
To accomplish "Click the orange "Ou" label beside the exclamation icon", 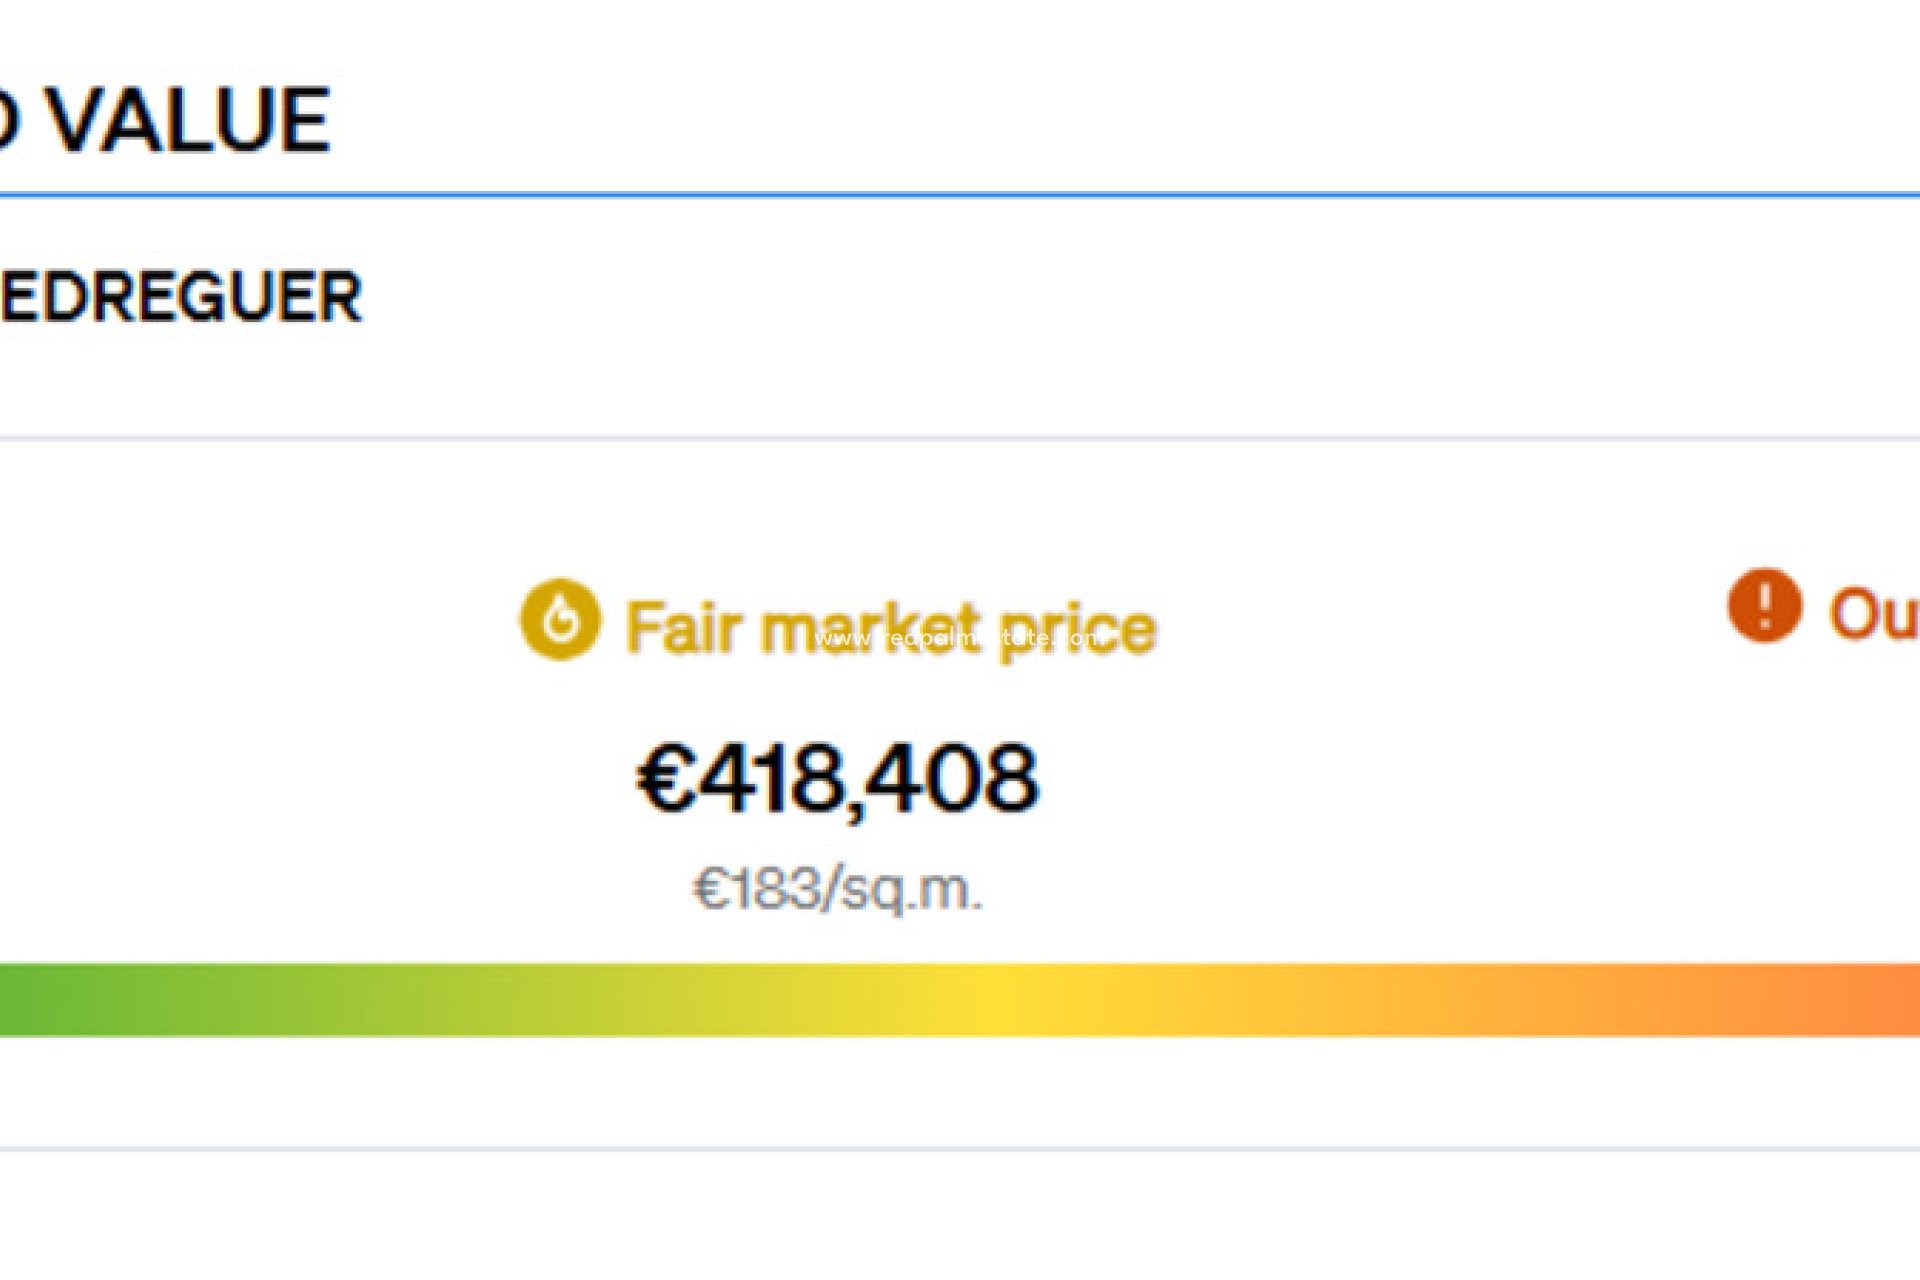I will tap(1874, 613).
